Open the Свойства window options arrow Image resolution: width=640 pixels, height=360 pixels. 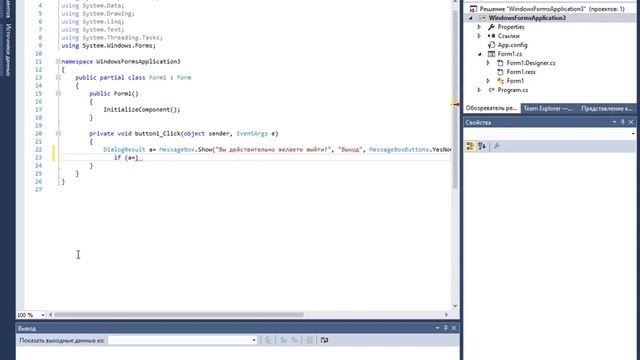pos(614,122)
